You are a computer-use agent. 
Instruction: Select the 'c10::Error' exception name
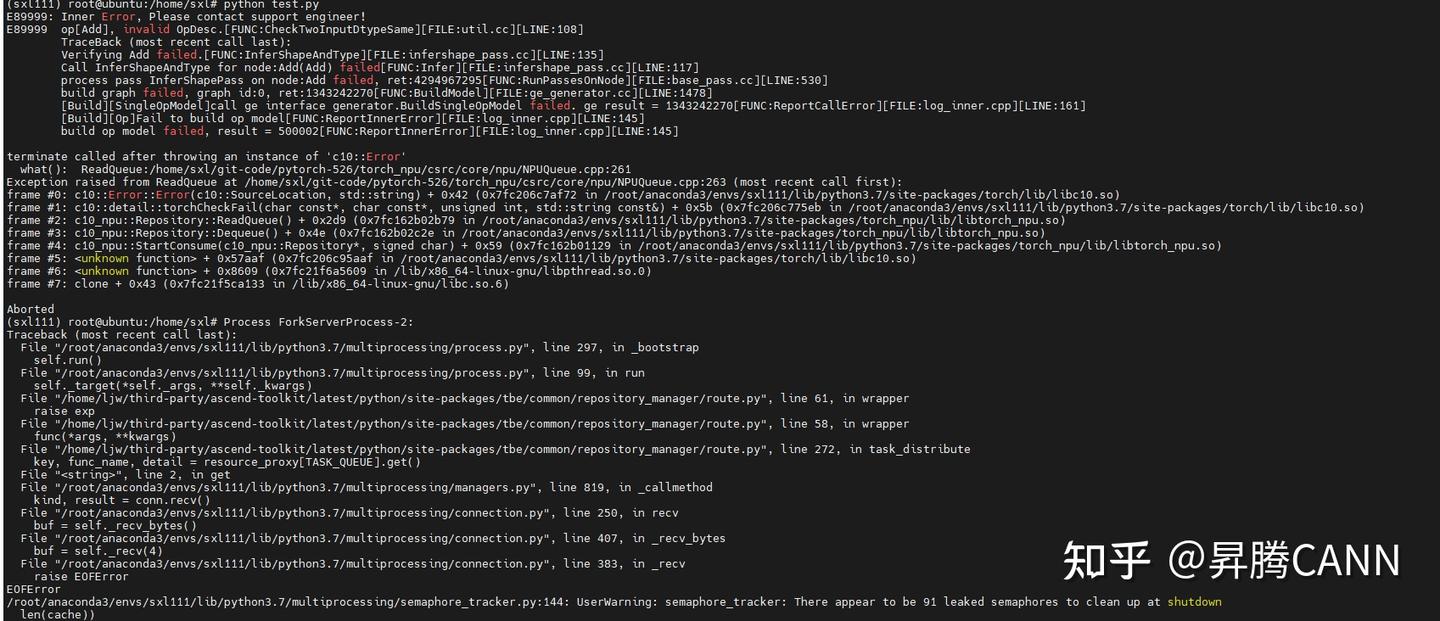(x=365, y=157)
